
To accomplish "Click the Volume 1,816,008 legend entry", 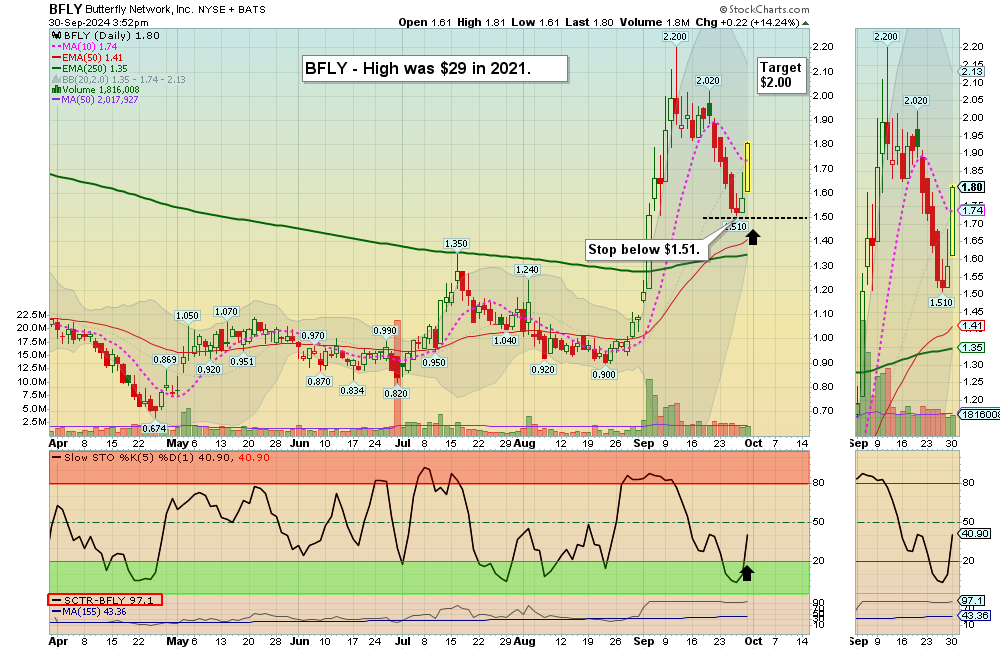I will (95, 90).
